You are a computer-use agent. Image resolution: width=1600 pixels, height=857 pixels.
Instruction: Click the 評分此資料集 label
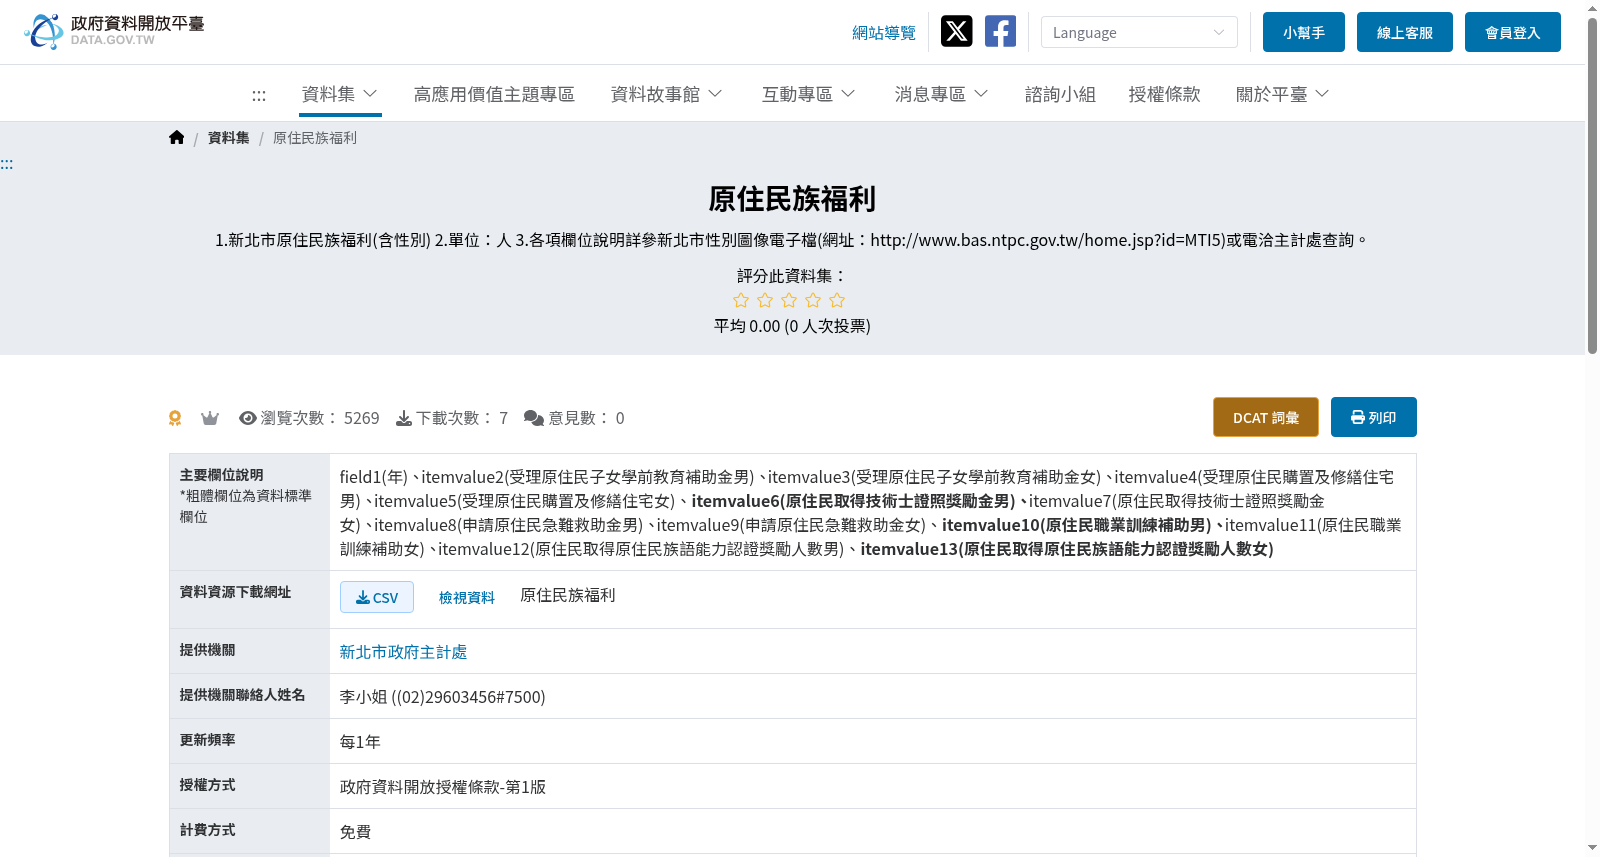792,276
